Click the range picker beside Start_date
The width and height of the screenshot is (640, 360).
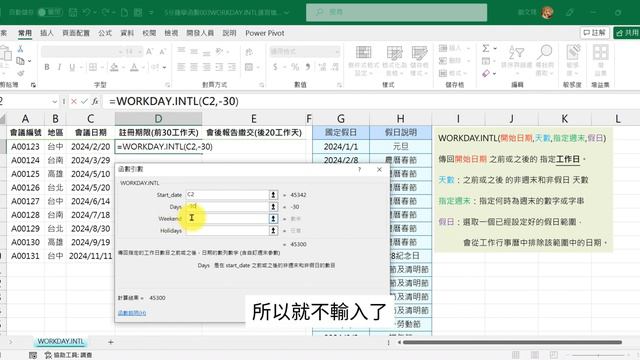pyautogui.click(x=273, y=195)
